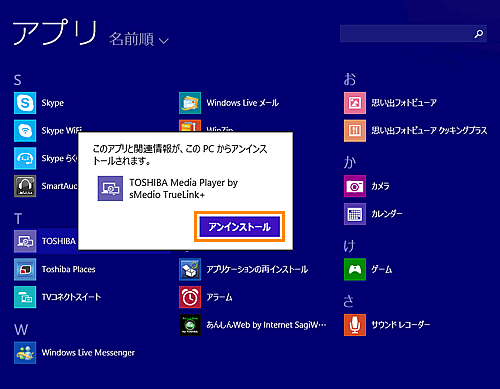Click the Toshiba Places label
Viewport: 500px width, 389px height.
coord(68,269)
